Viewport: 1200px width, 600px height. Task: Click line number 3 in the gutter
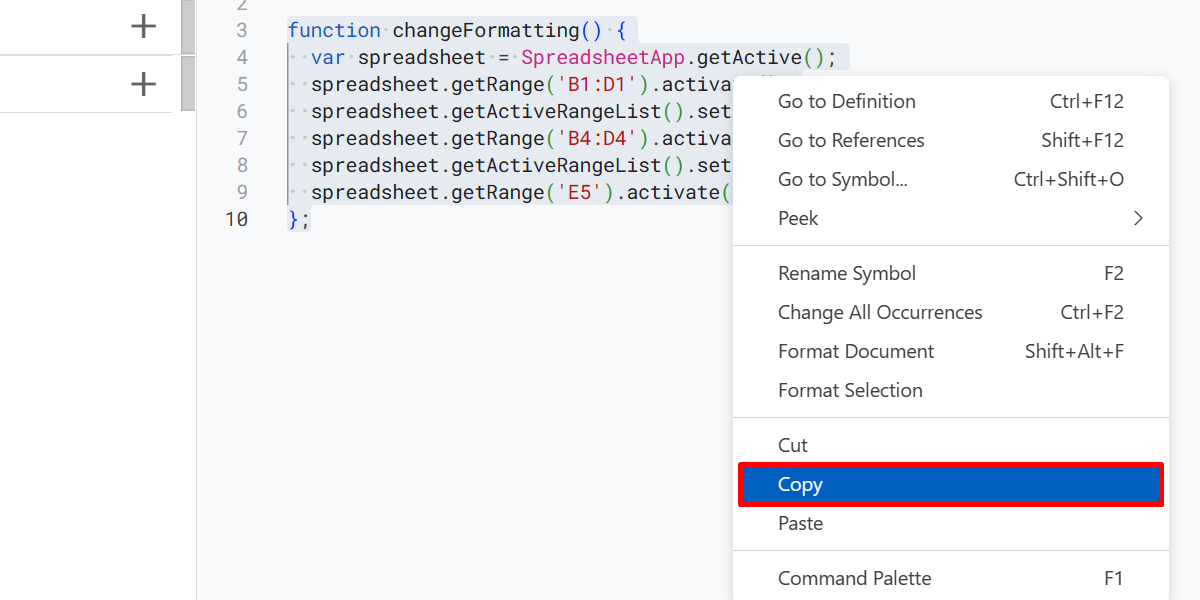[x=243, y=30]
